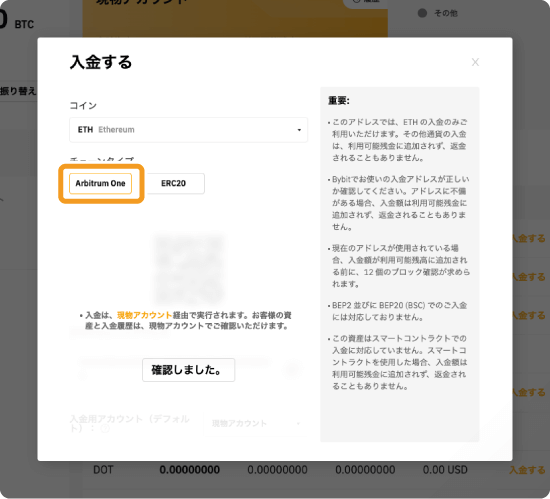
Task: Click the 0.00 USD value in DOT row
Action: coord(445,470)
